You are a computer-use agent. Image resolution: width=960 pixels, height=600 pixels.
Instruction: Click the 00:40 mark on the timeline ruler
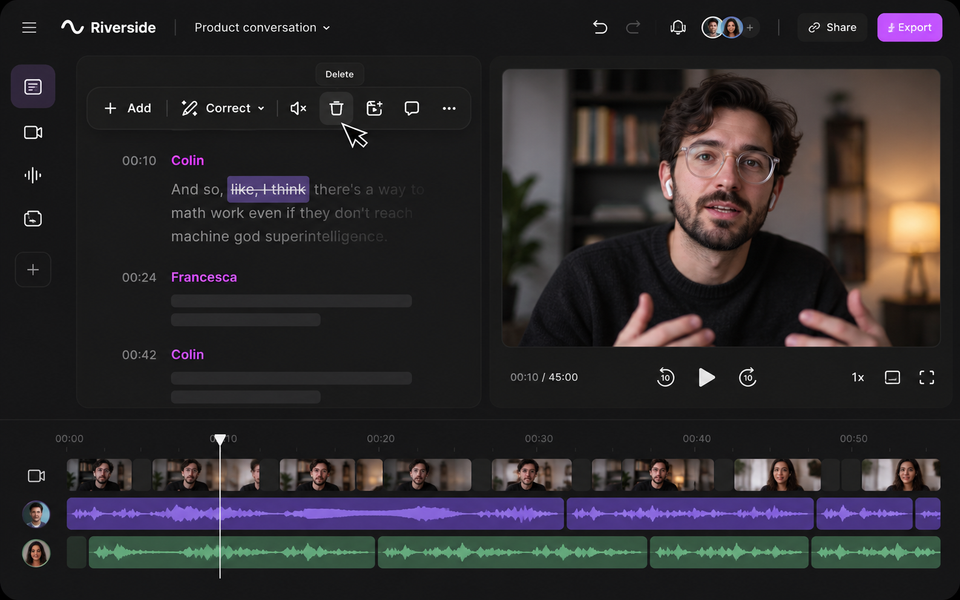point(697,438)
